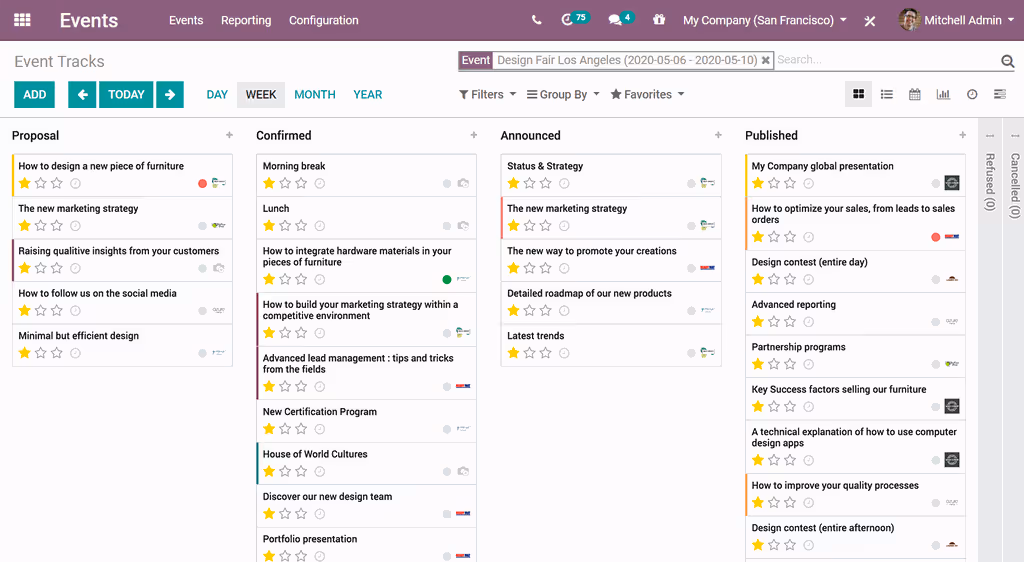Add a card in Proposal column
Screen dimensions: 1024x562
point(229,135)
